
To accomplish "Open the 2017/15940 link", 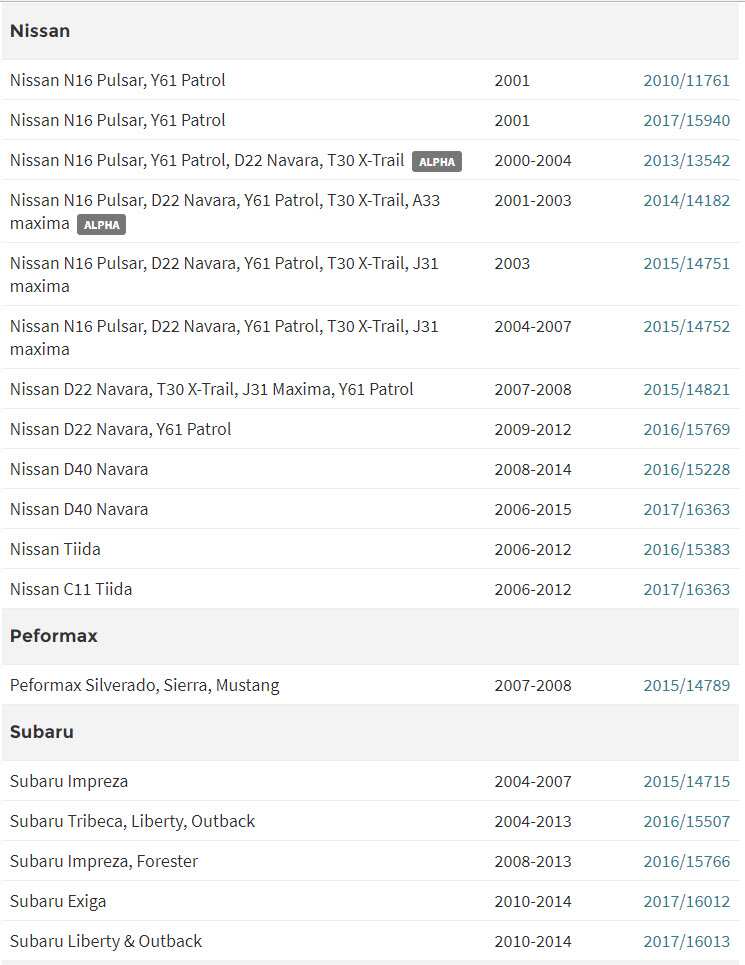I will 686,121.
